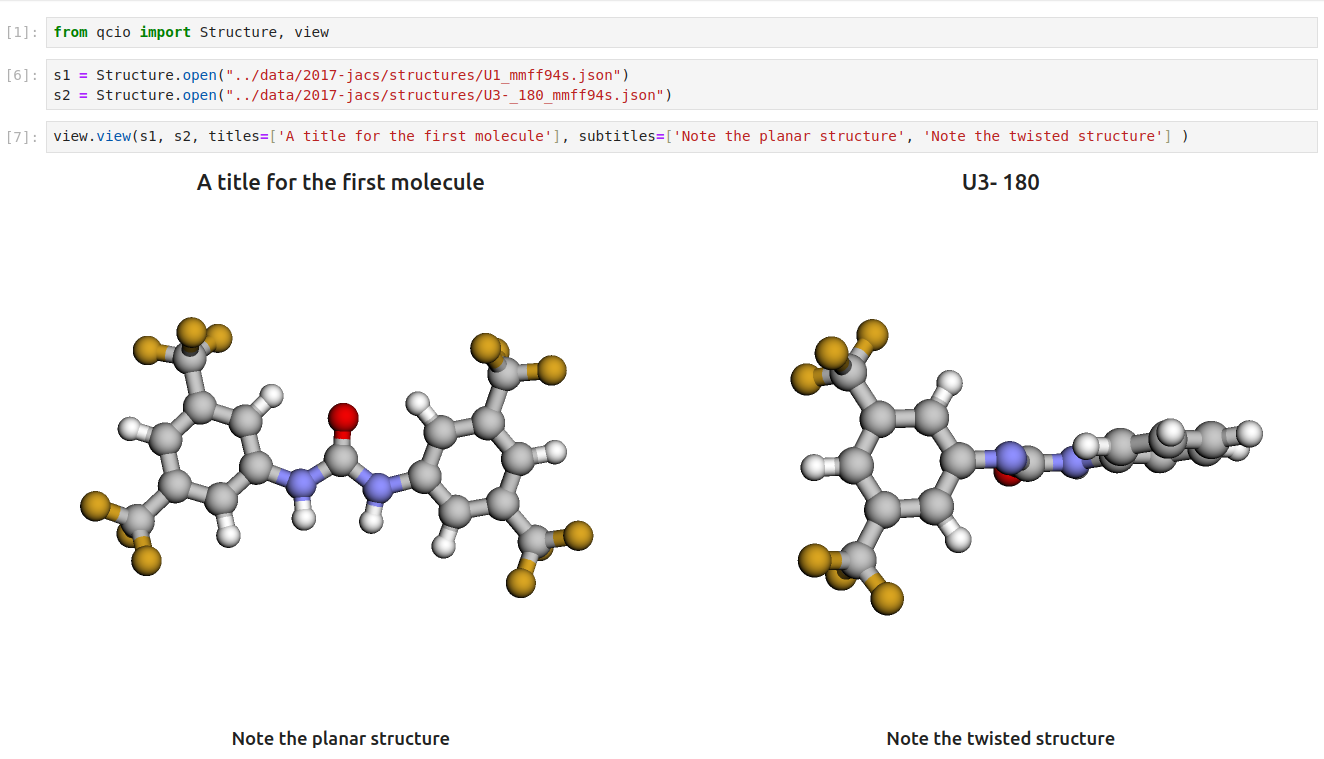Click inside the cell importing Structure and view

click(x=200, y=32)
